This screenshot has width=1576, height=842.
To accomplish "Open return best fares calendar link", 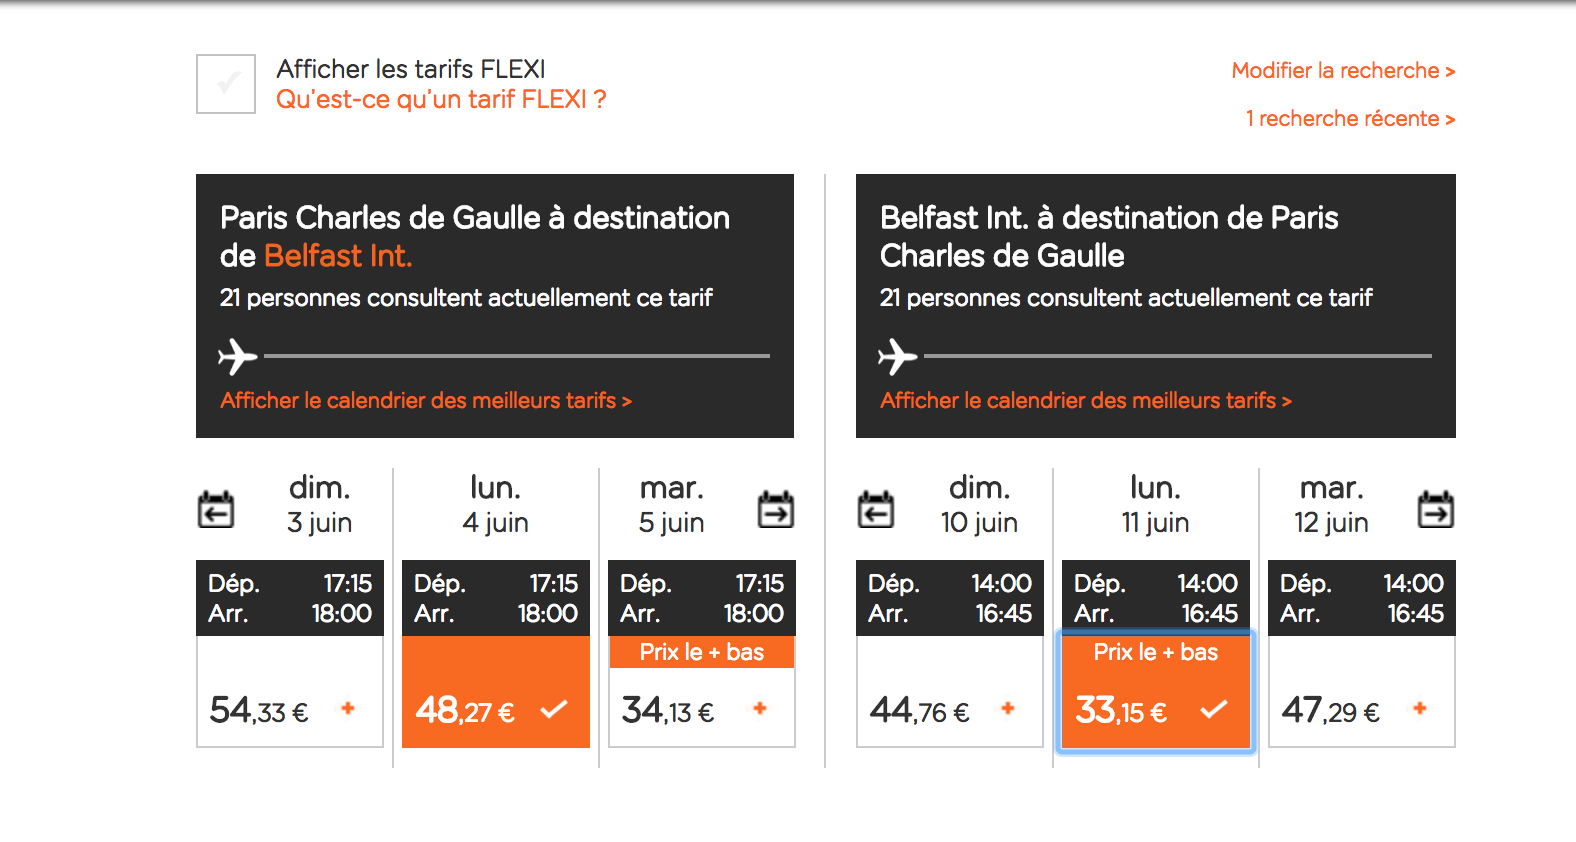I will [1086, 401].
